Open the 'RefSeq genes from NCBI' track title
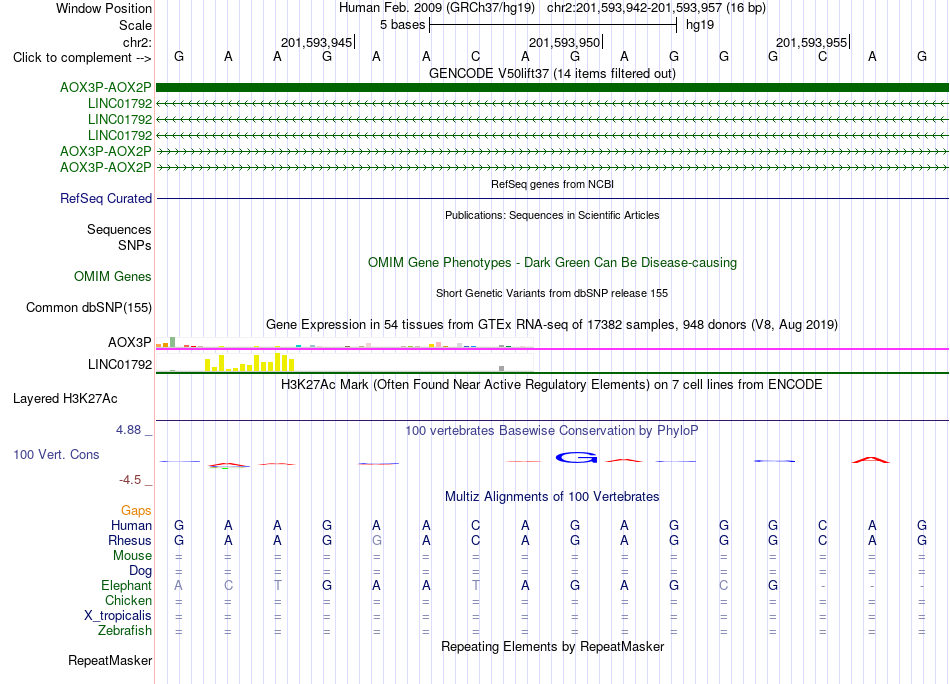Screen dimensions: 950x684 click(552, 184)
